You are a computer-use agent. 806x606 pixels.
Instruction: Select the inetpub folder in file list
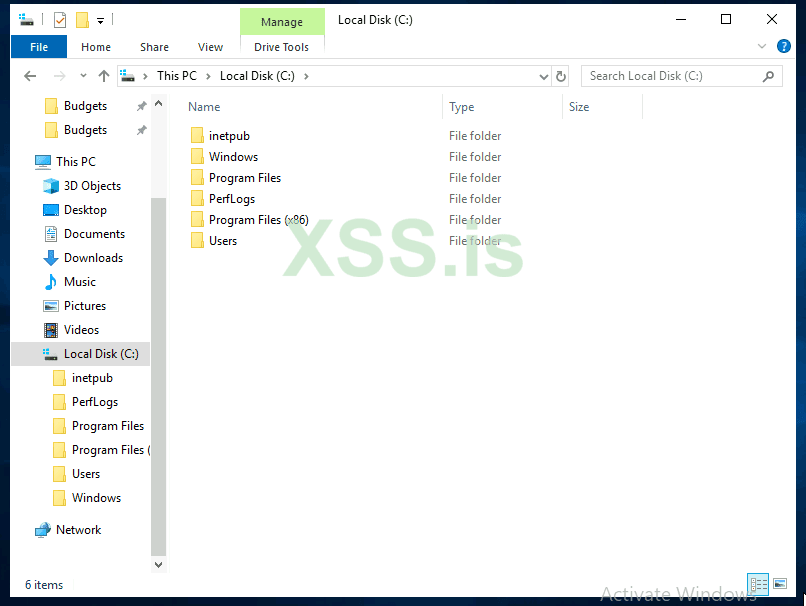[229, 136]
